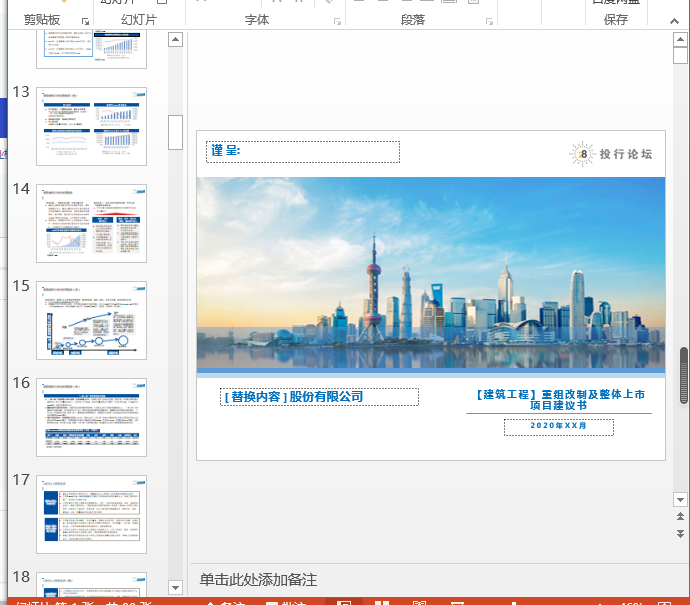Click the thumbnail pane scroll-down arrow
This screenshot has height=605, width=690.
[176, 587]
